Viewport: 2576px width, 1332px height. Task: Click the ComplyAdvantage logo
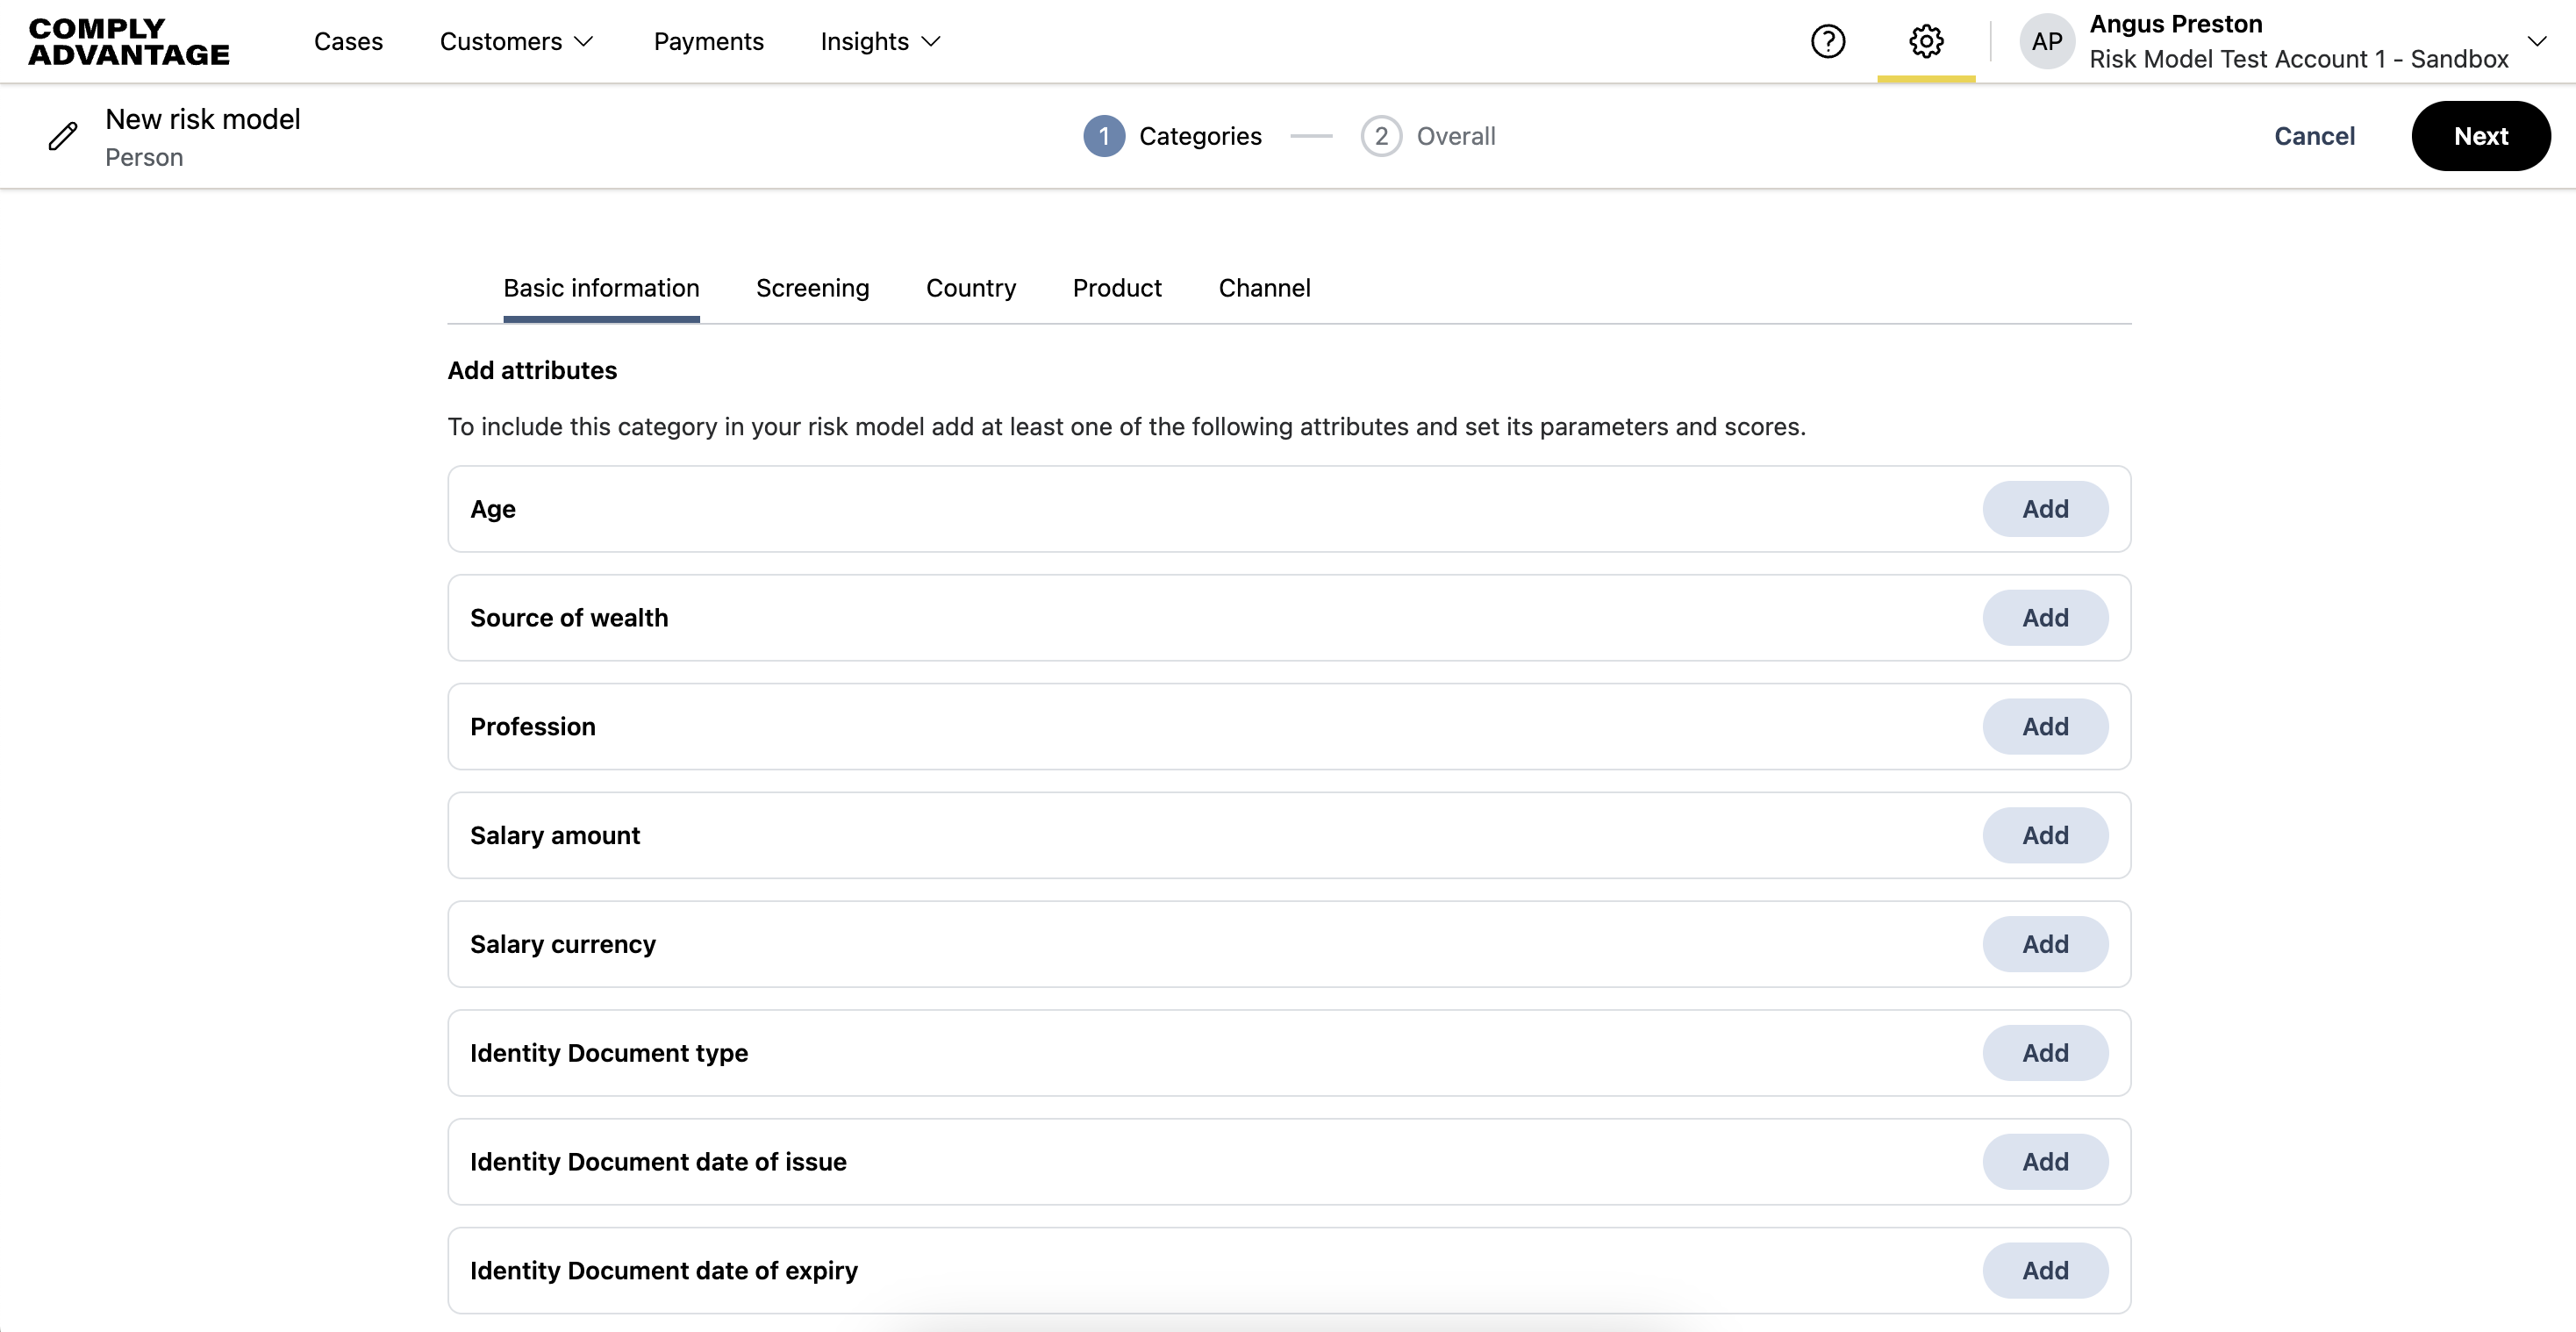[x=128, y=41]
